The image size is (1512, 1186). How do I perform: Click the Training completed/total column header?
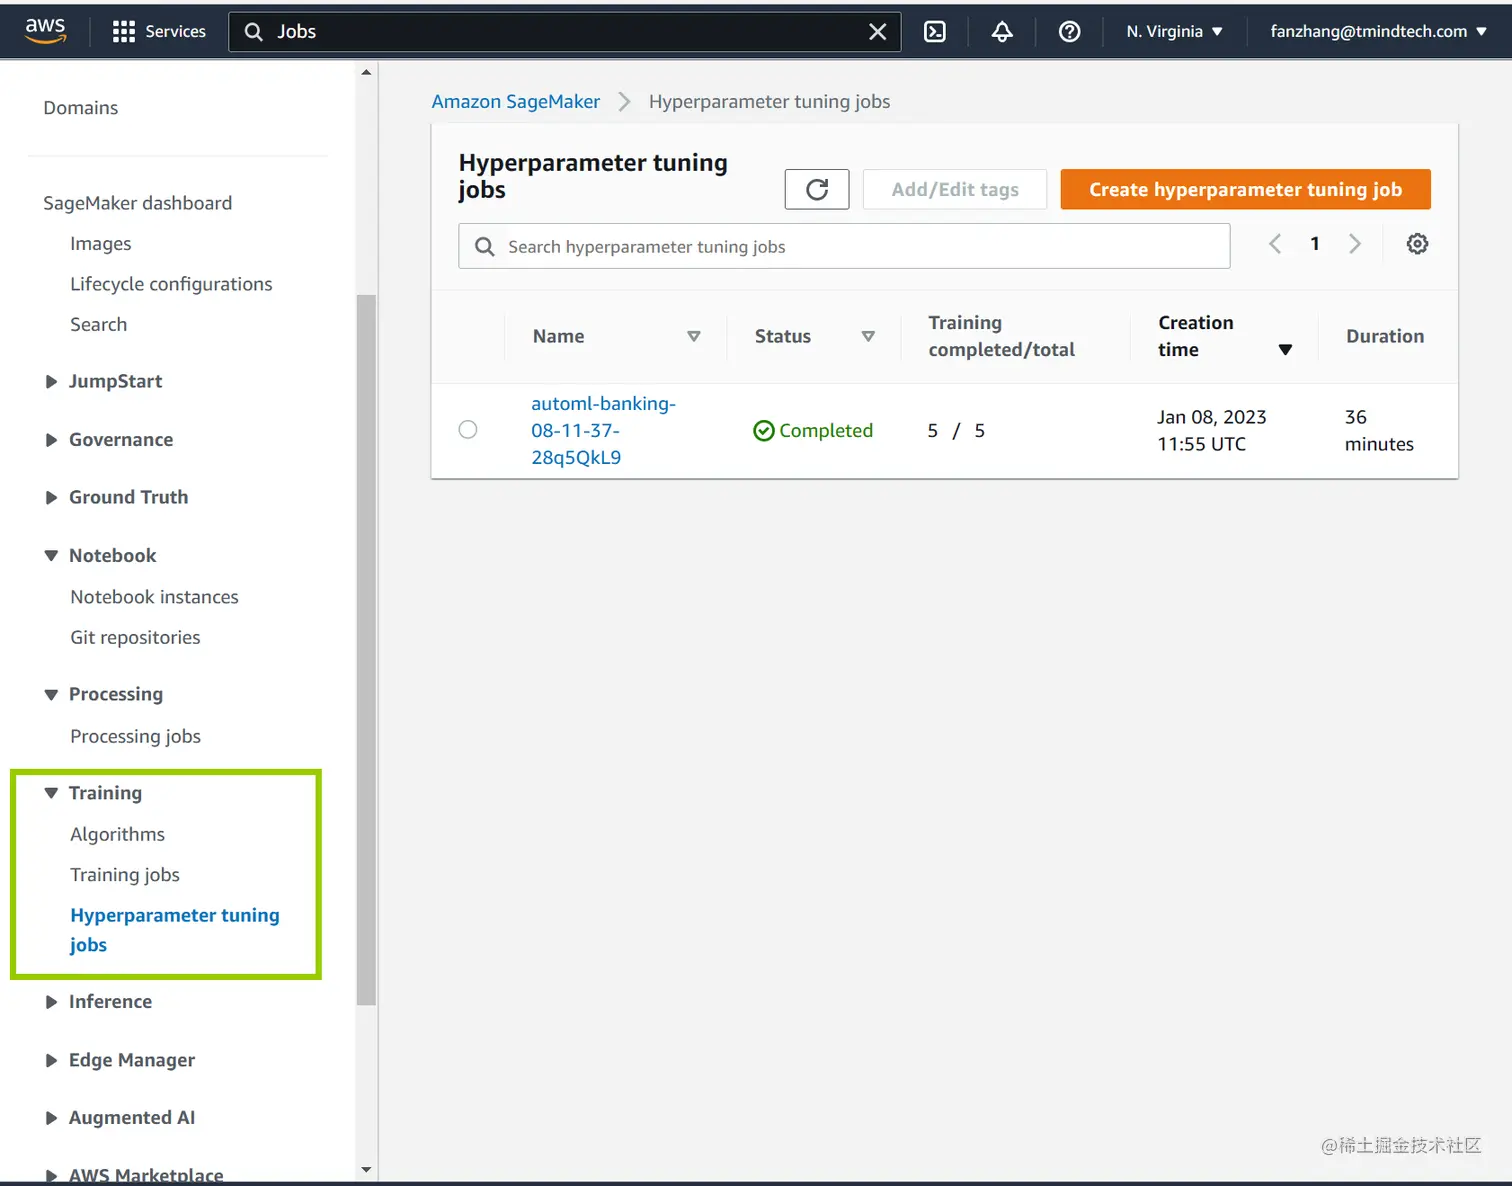pyautogui.click(x=1001, y=336)
